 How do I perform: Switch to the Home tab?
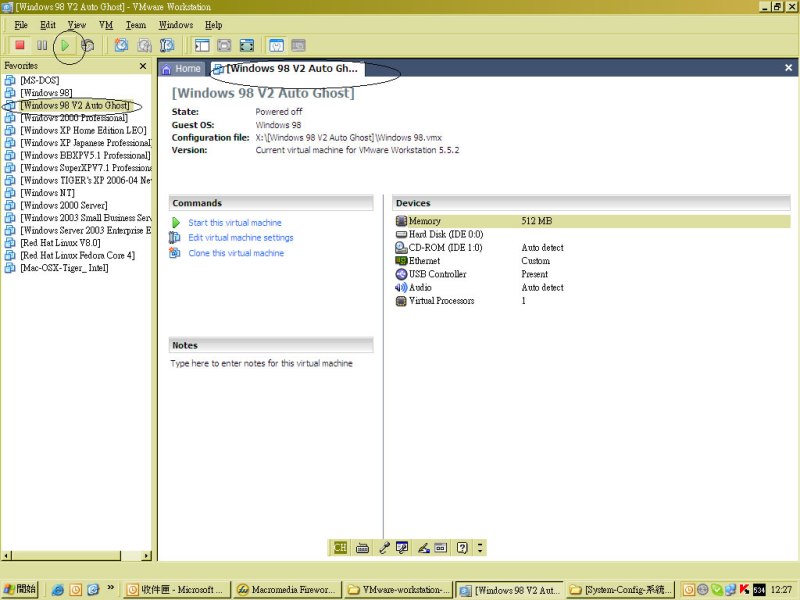pyautogui.click(x=182, y=69)
